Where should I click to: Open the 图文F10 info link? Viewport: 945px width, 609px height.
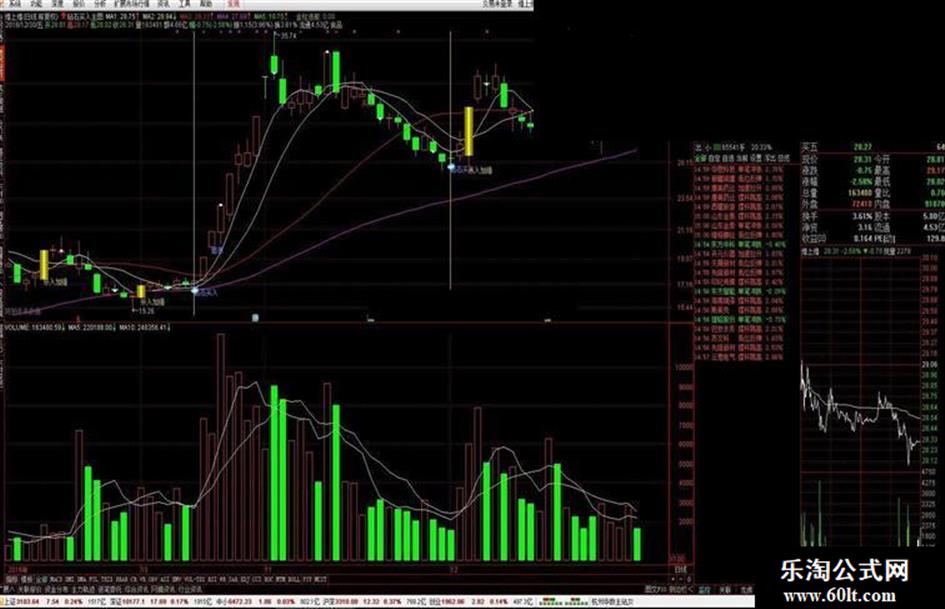(x=655, y=590)
